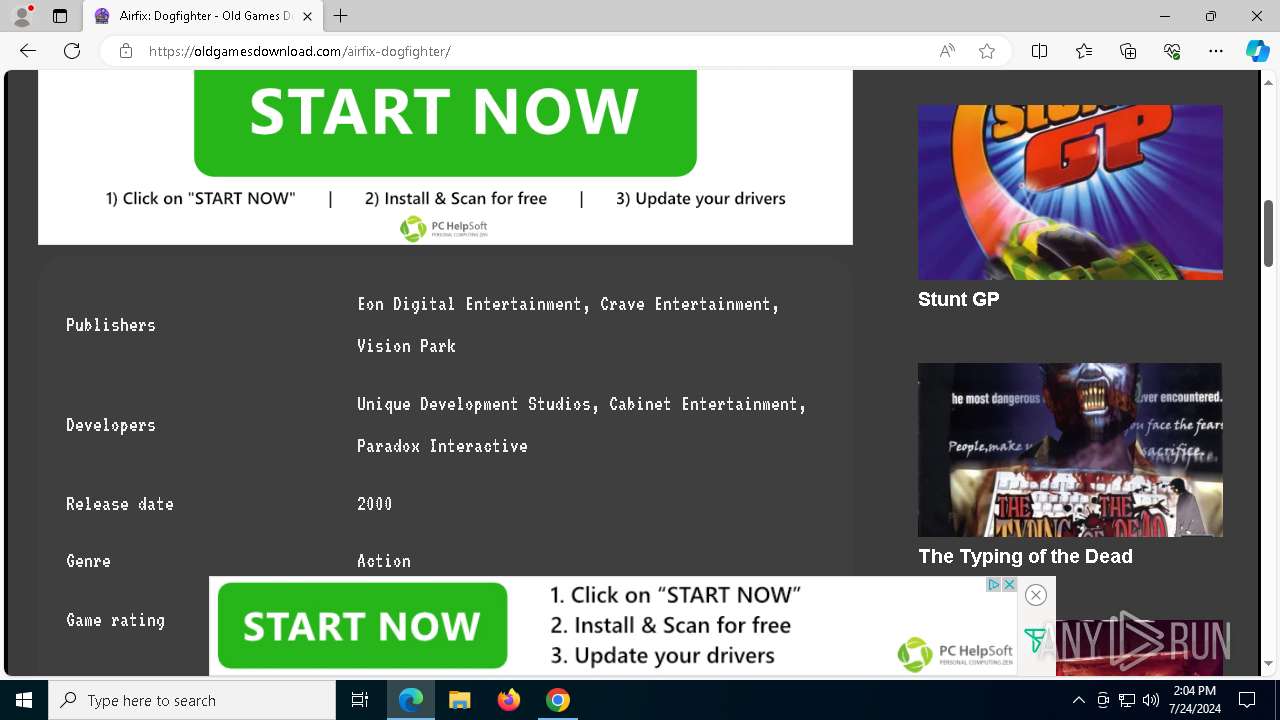The image size is (1280, 720).
Task: Click START NOW in bottom ad
Action: coord(362,626)
